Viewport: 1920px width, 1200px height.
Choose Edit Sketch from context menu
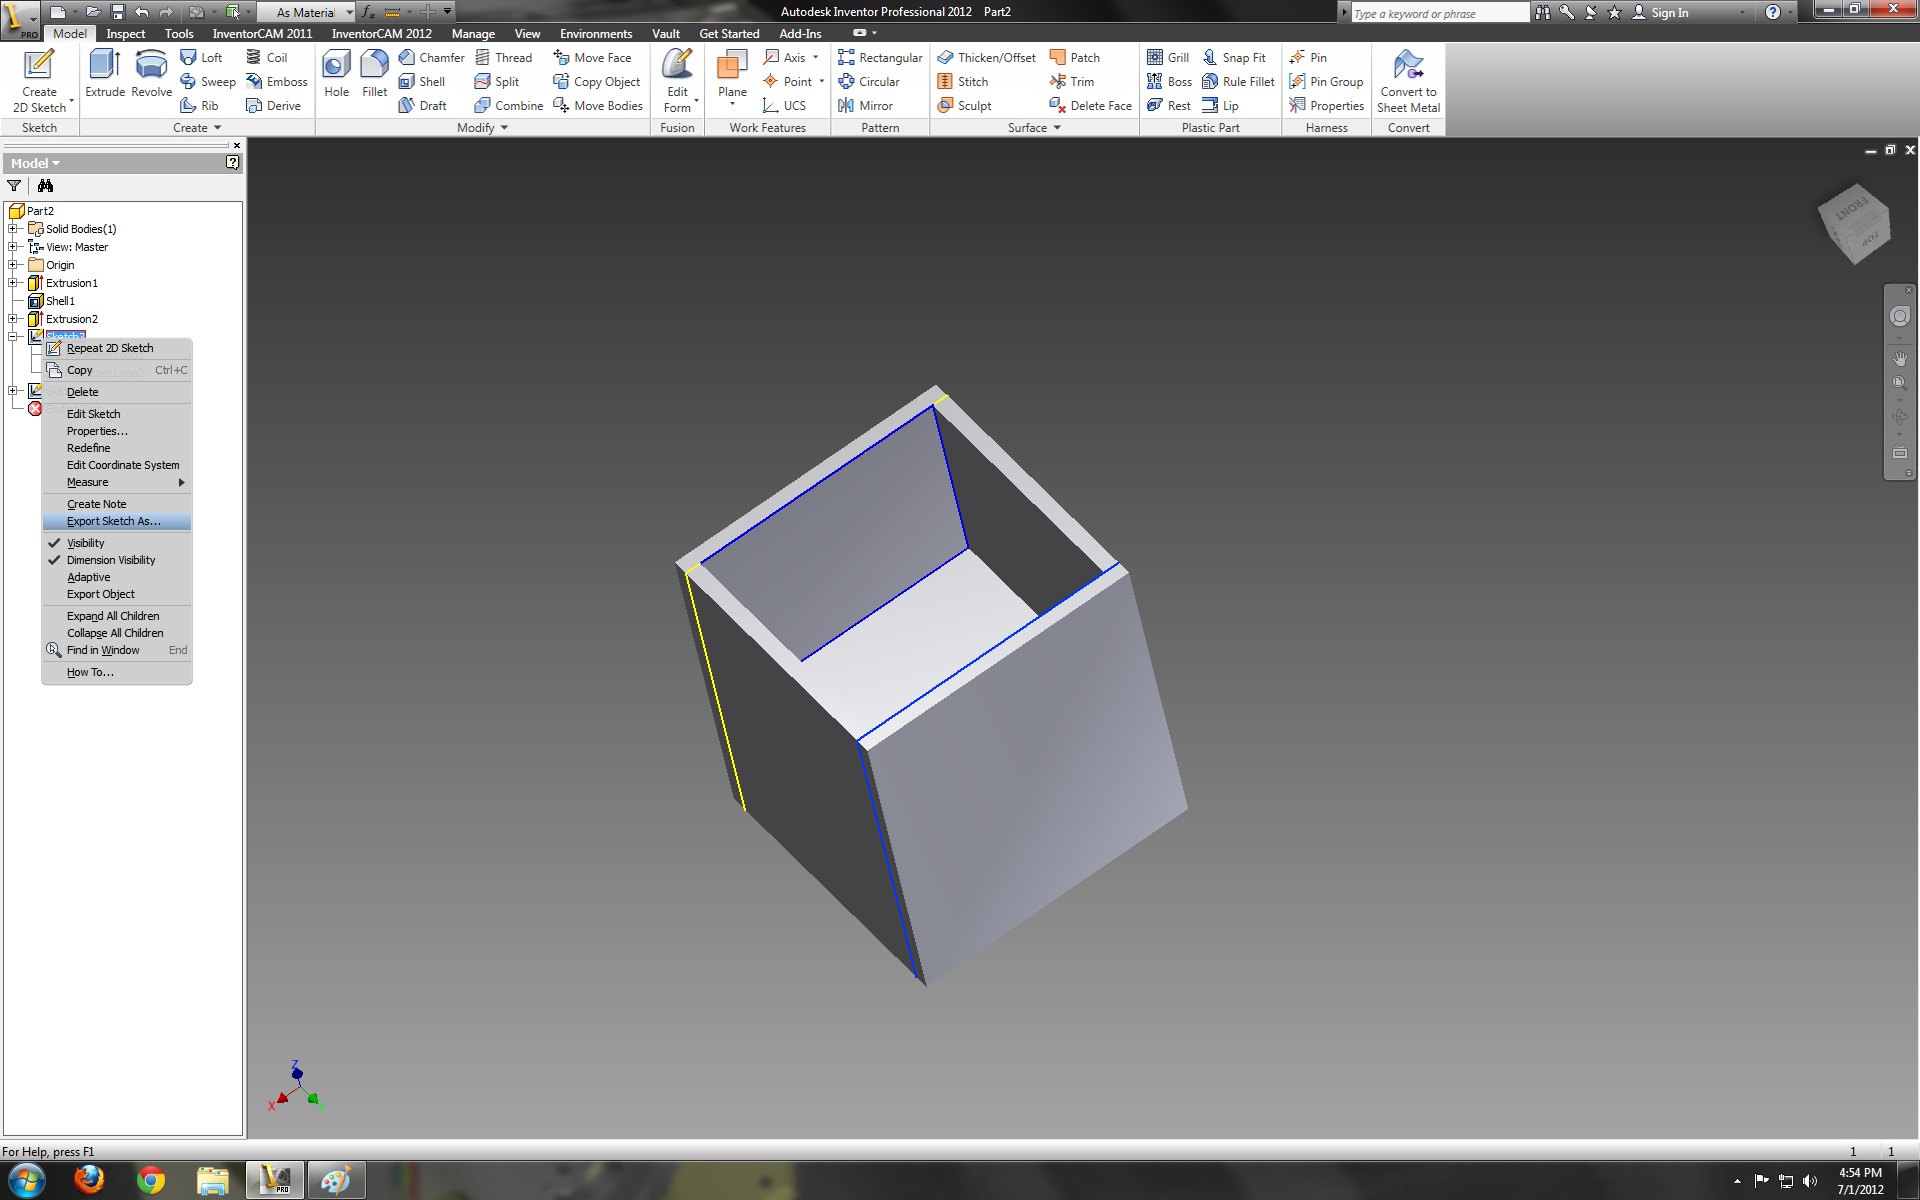pos(117,414)
